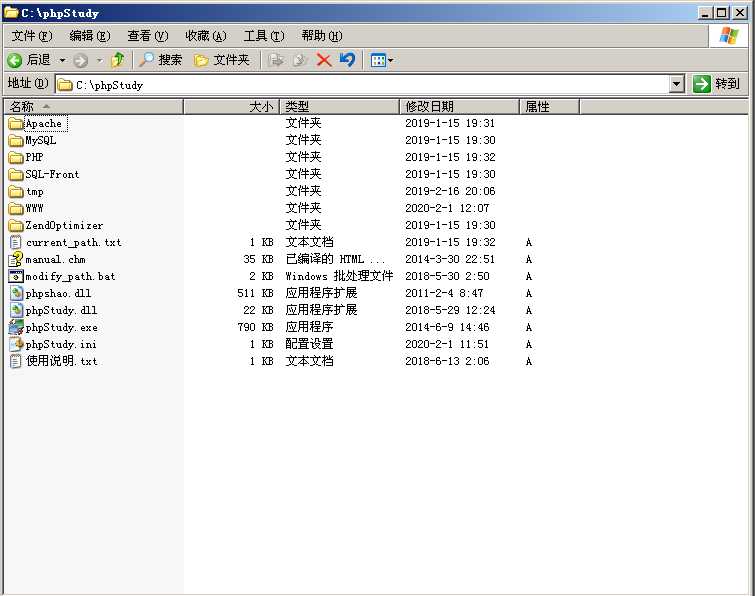Click the type Windows 批处理文件
The height and width of the screenshot is (596, 755).
[339, 276]
